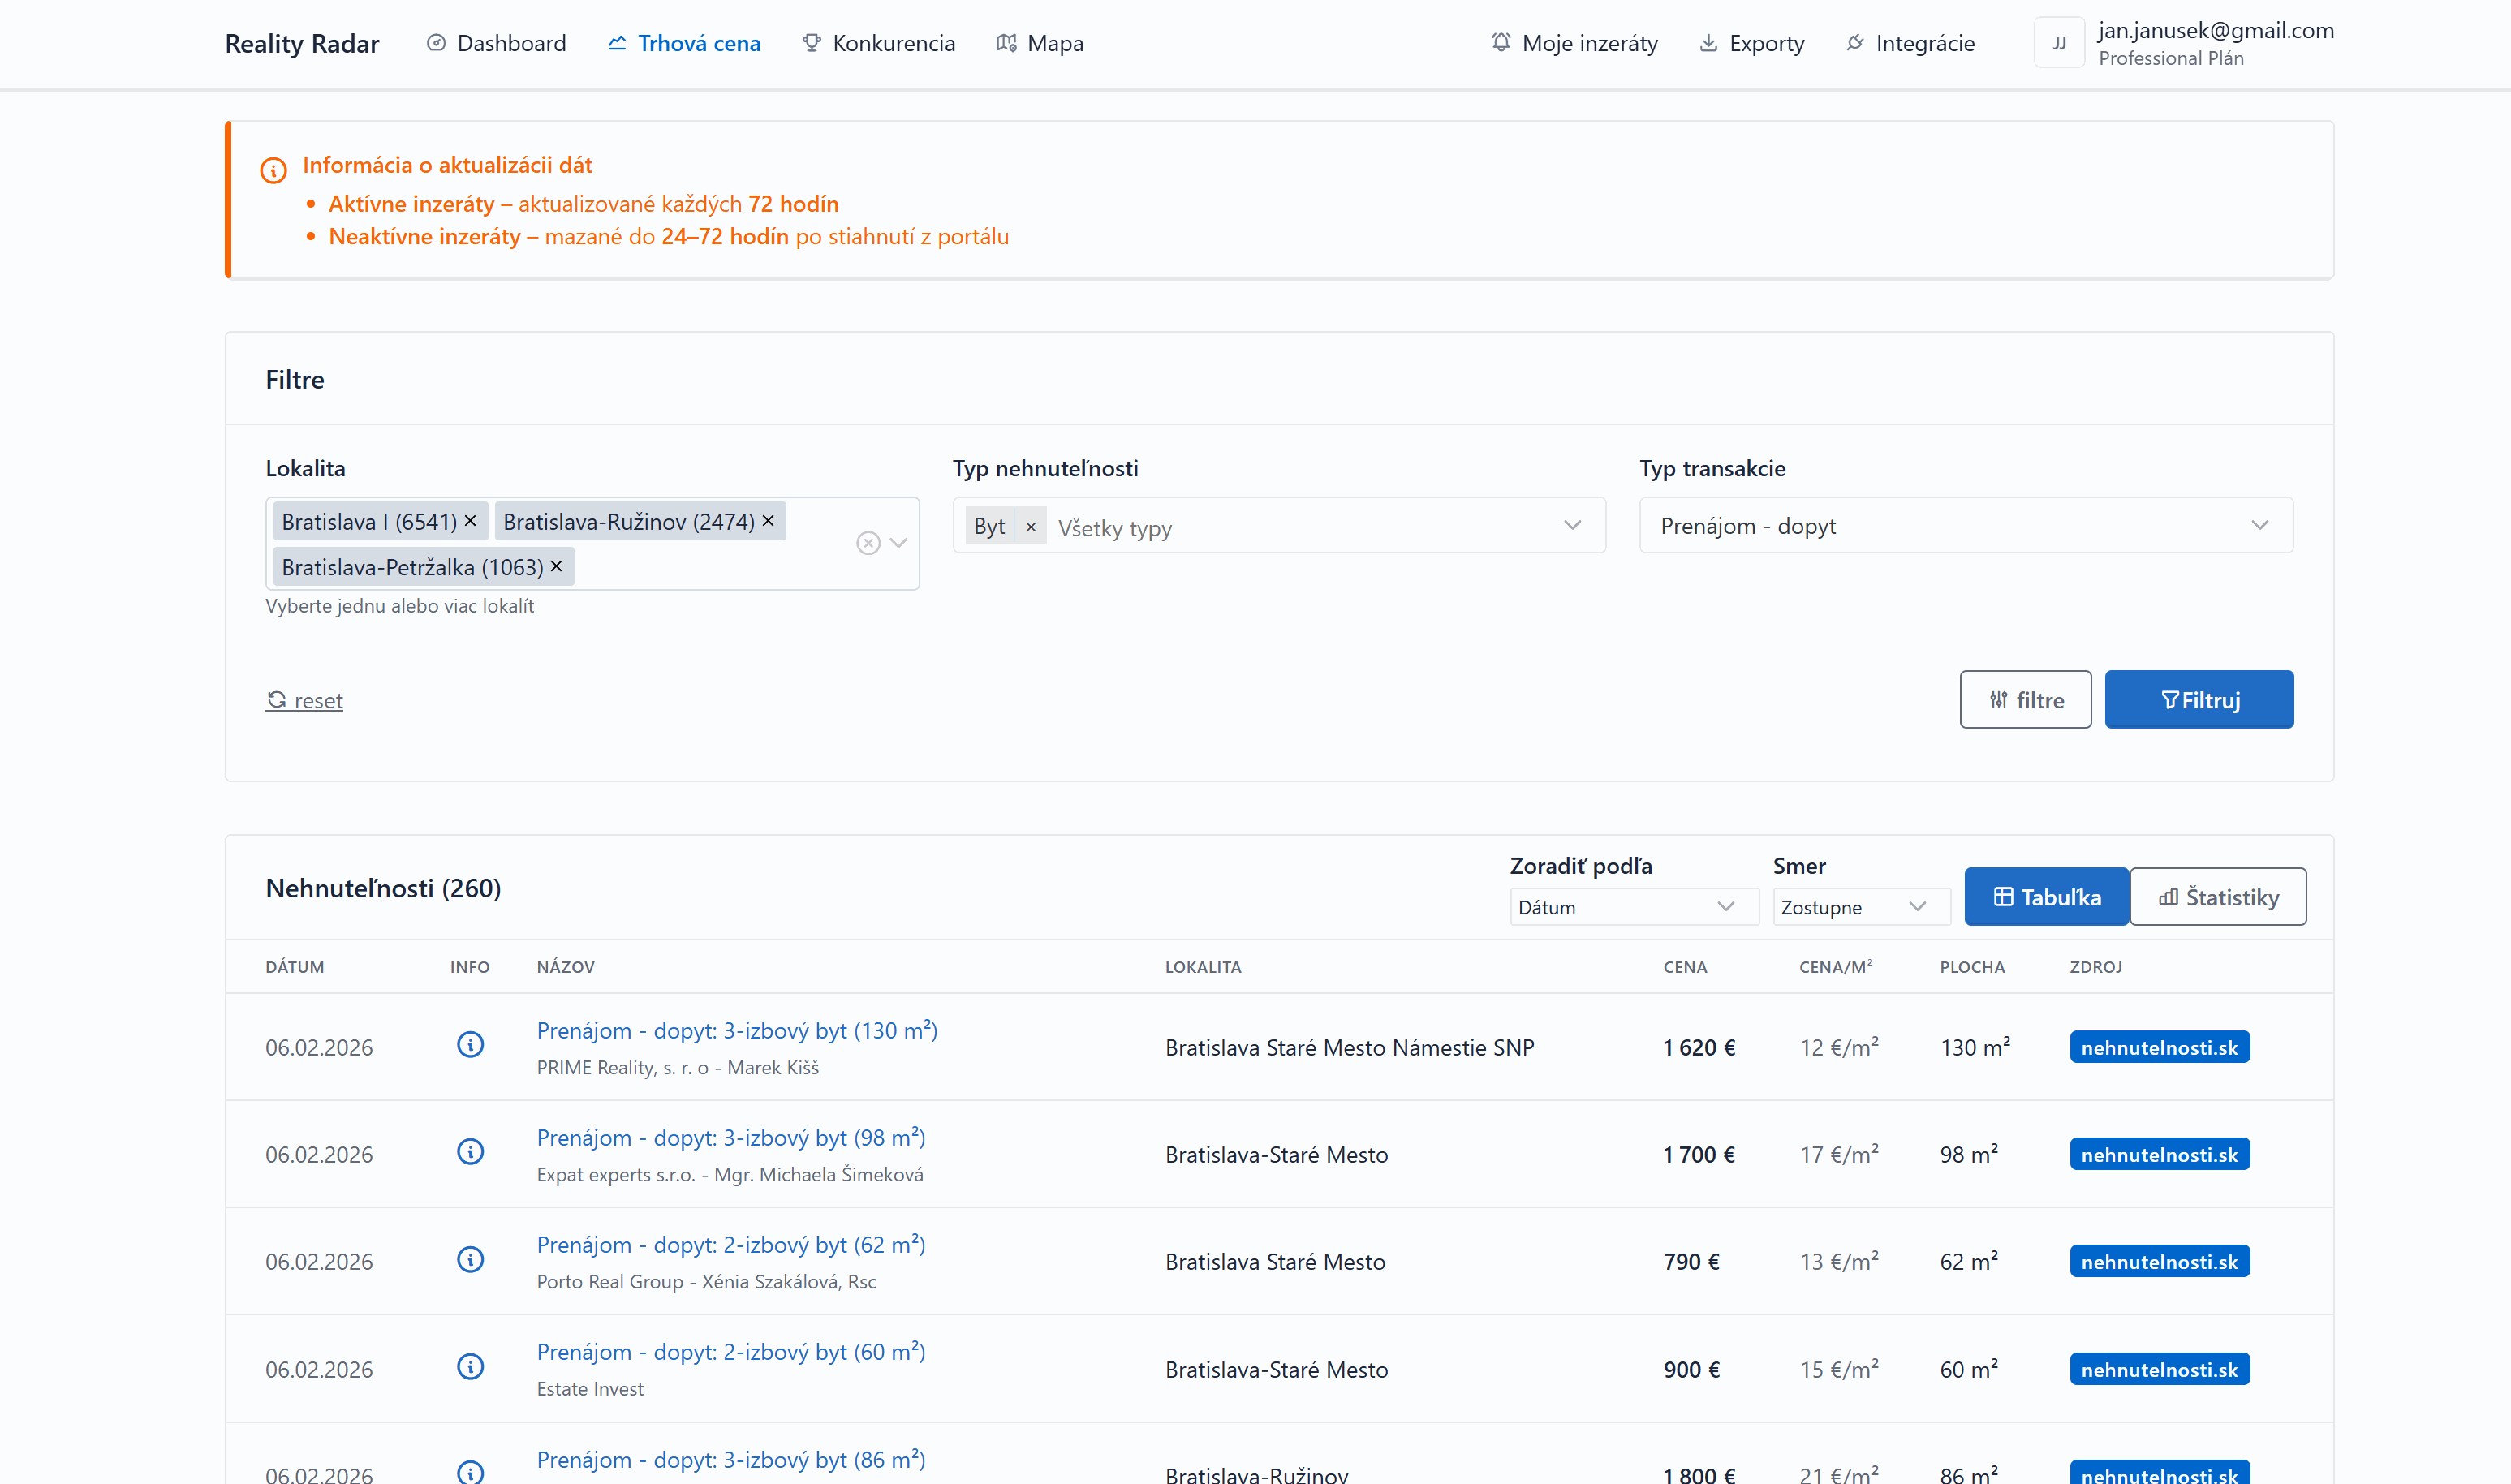Image resolution: width=2511 pixels, height=1484 pixels.
Task: Switch to Štatistiky view
Action: click(x=2218, y=897)
